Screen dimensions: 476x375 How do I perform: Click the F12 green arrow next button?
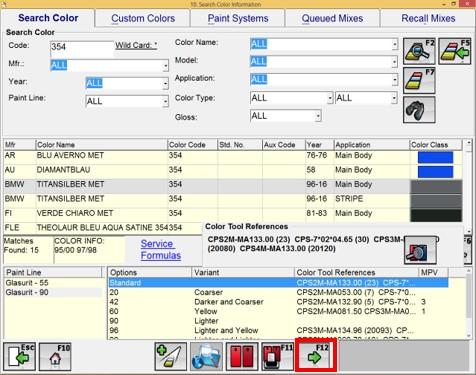coord(316,356)
